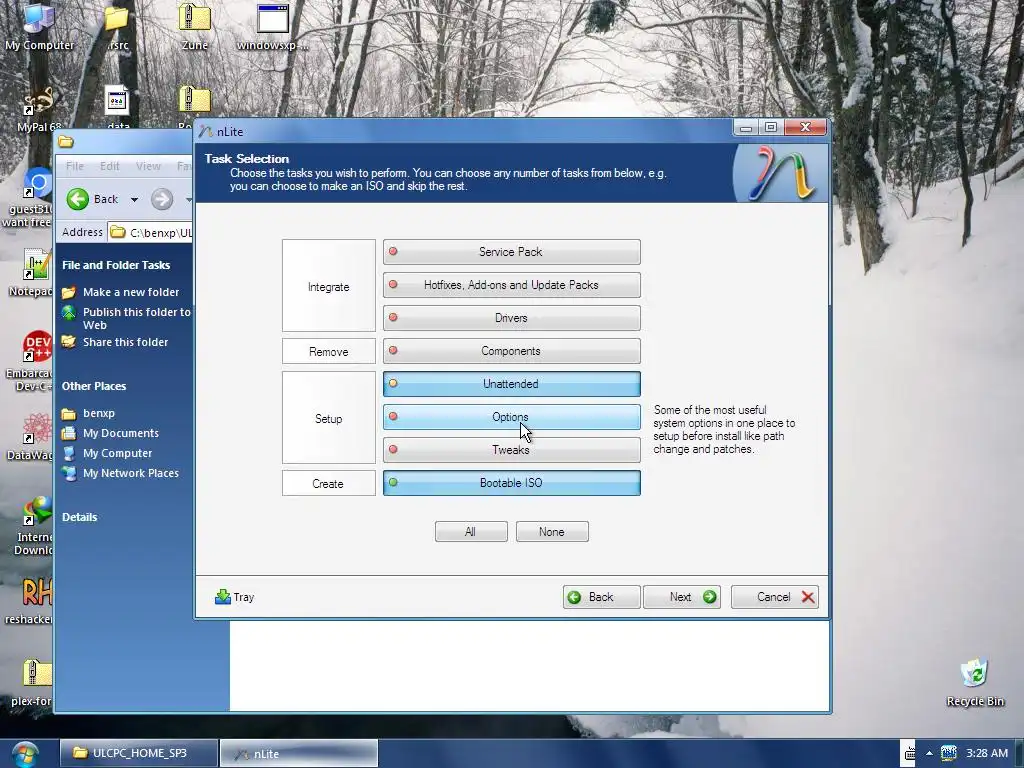Click the Explorer address bar path

pos(152,232)
